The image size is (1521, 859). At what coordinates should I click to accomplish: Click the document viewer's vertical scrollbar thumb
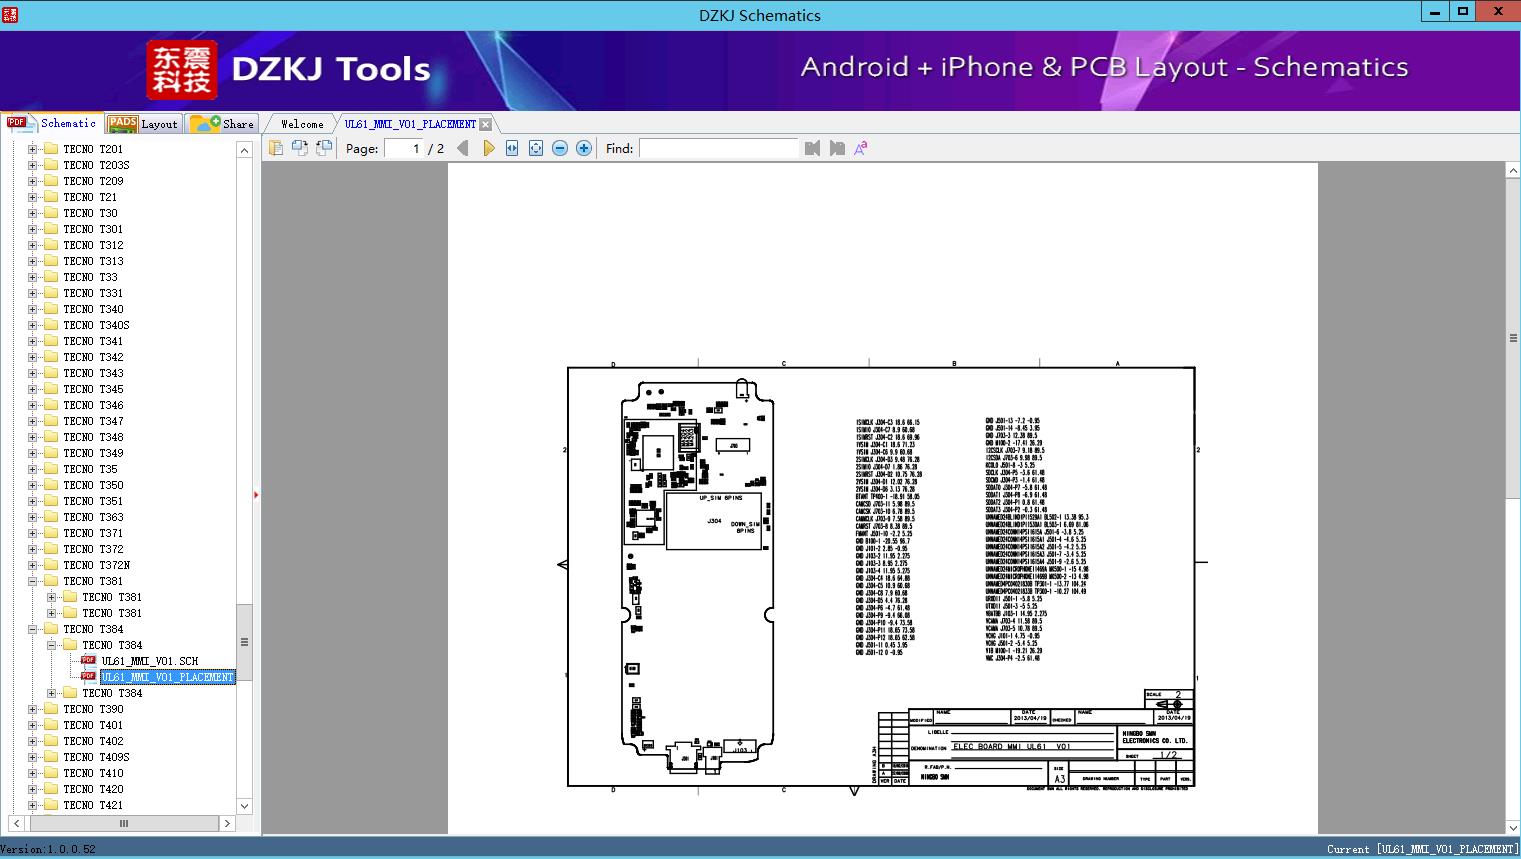pos(1513,338)
